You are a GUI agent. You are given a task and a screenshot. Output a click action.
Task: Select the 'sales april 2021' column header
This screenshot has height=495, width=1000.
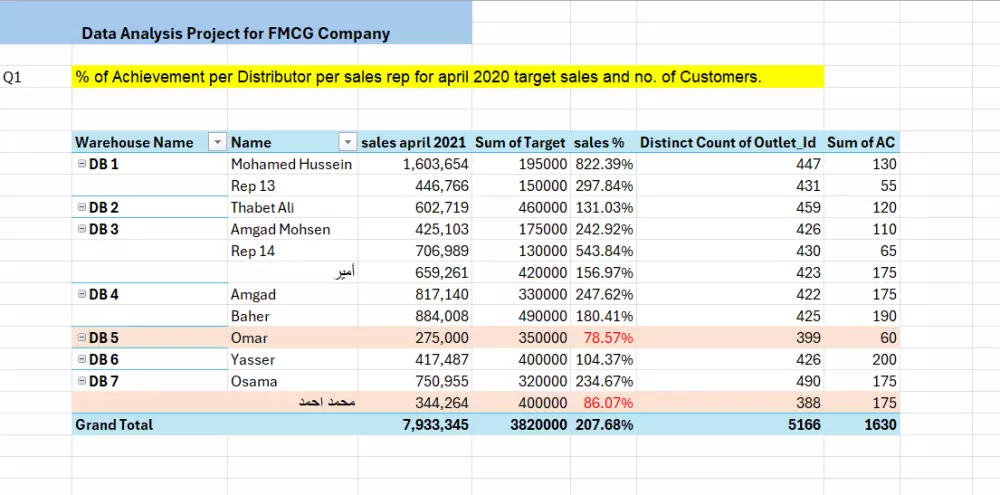pyautogui.click(x=414, y=143)
